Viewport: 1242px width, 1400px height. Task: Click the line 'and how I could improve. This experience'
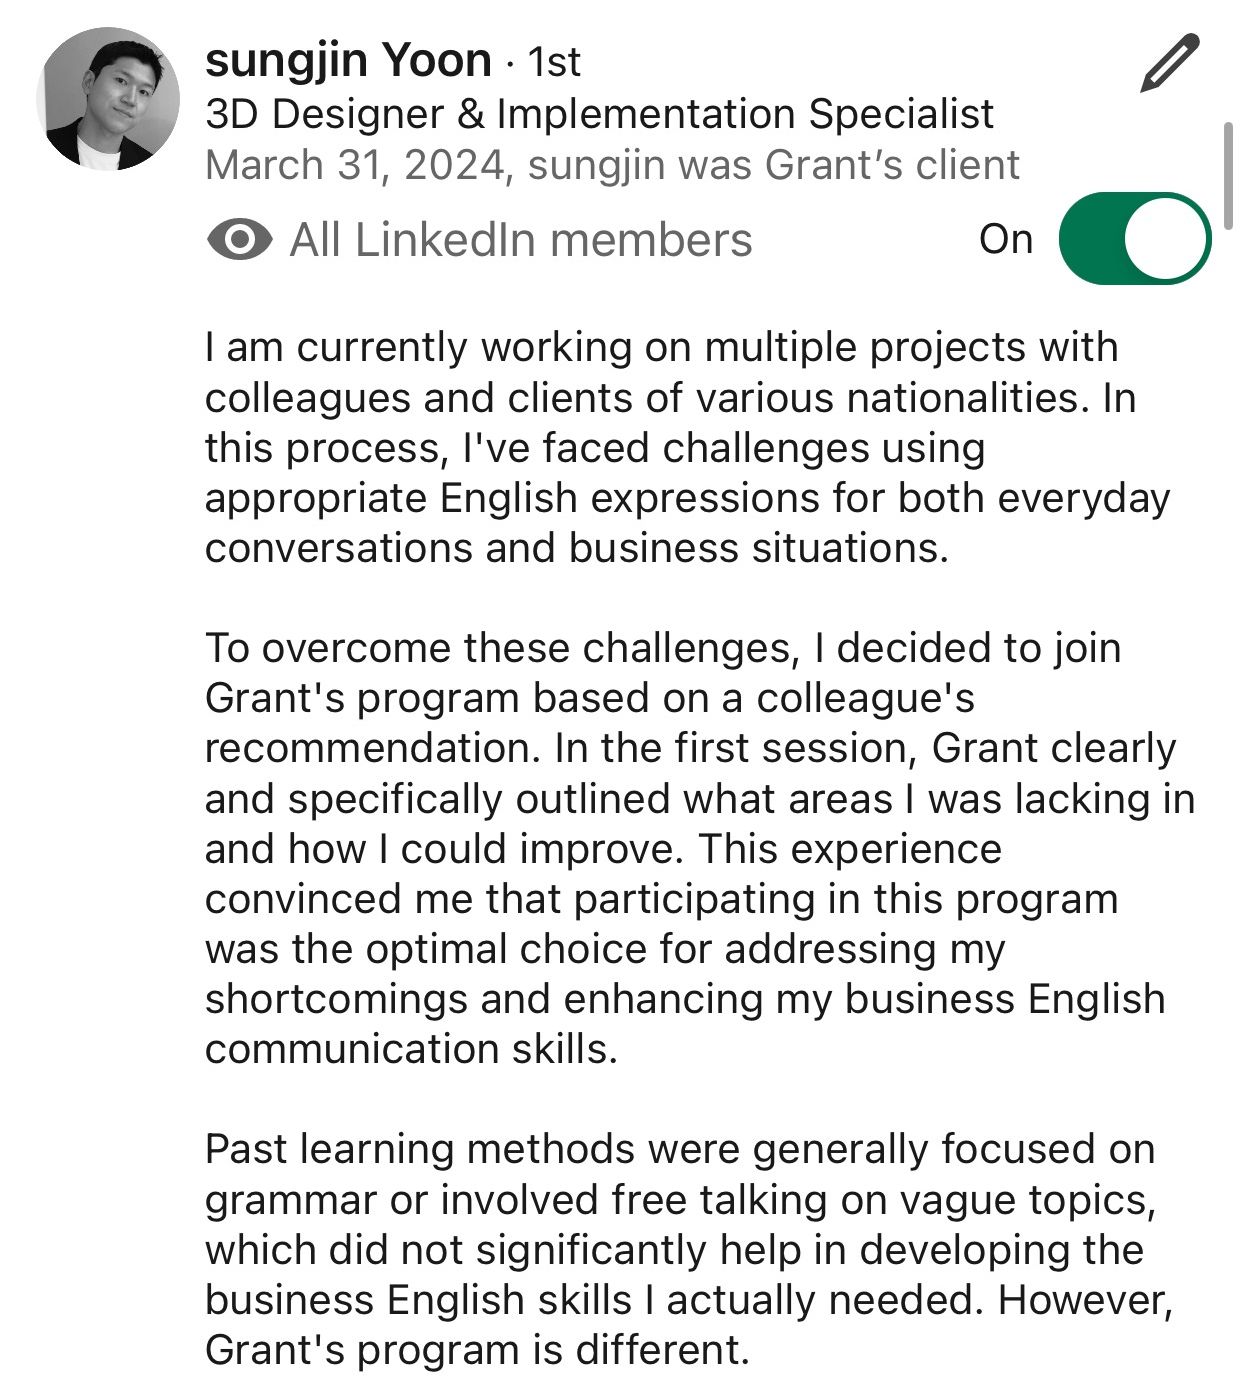(603, 848)
